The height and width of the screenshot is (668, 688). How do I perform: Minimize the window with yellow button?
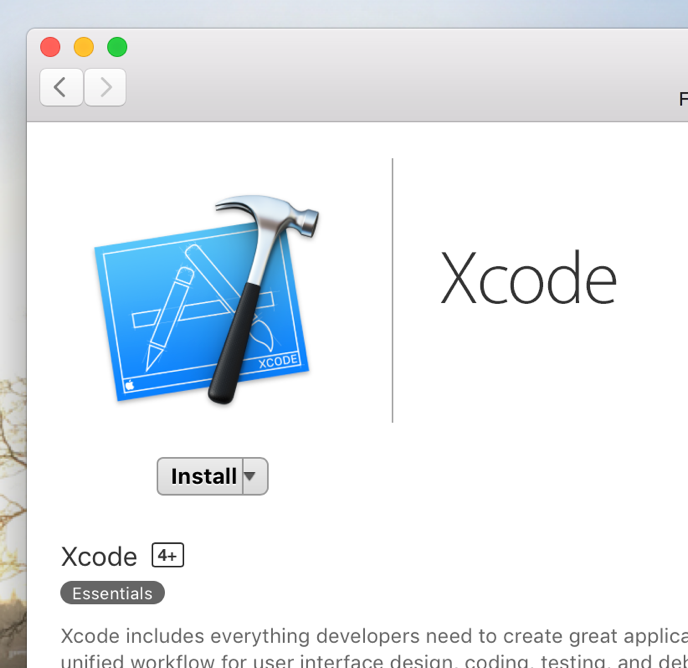84,47
